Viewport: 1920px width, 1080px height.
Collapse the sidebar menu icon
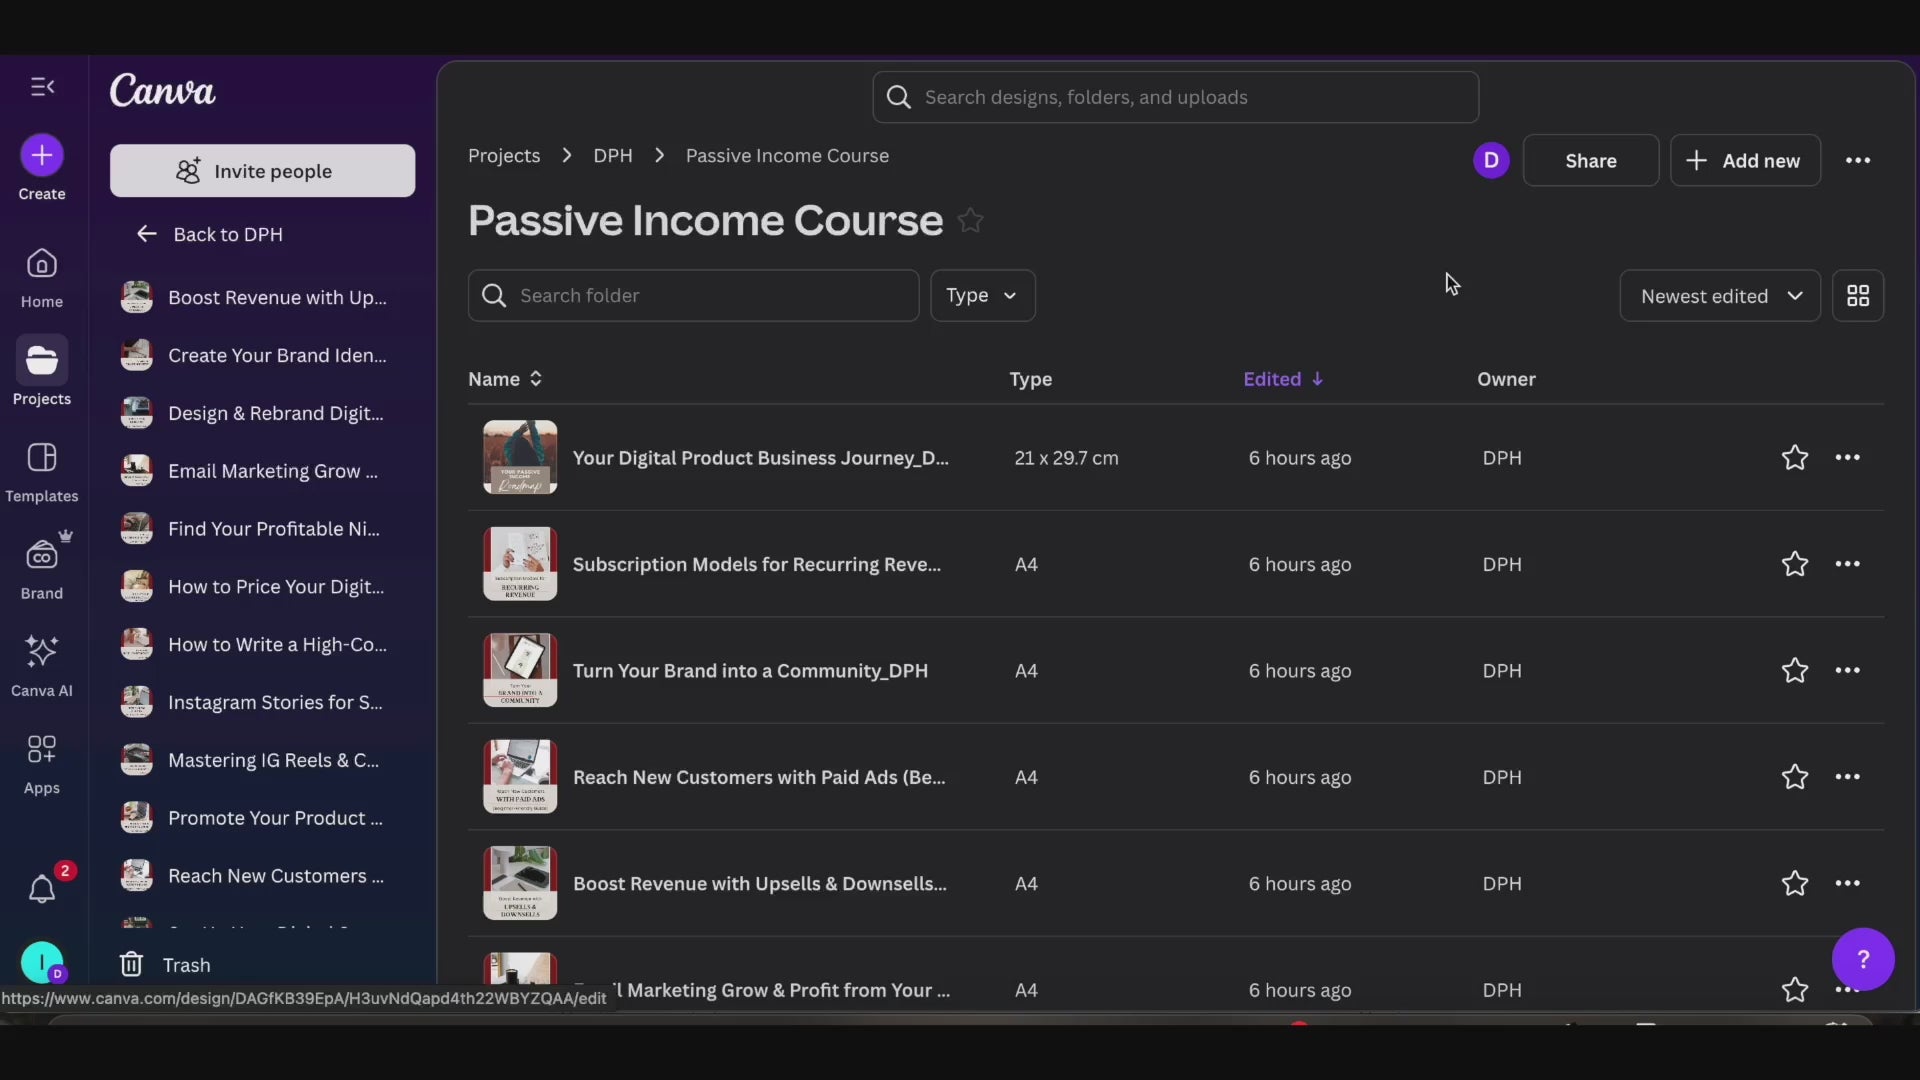(x=42, y=87)
